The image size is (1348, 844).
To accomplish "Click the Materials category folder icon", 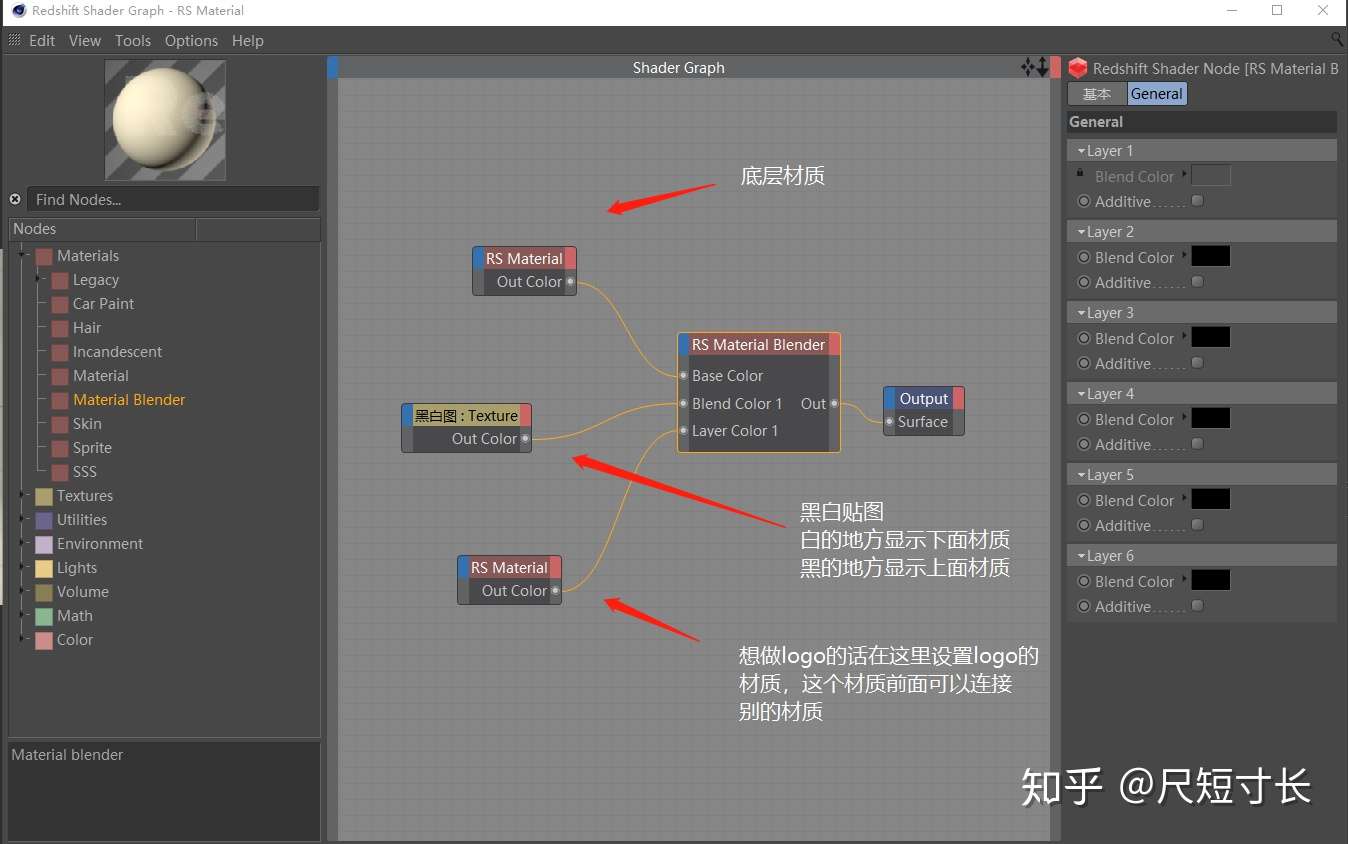I will pos(44,256).
